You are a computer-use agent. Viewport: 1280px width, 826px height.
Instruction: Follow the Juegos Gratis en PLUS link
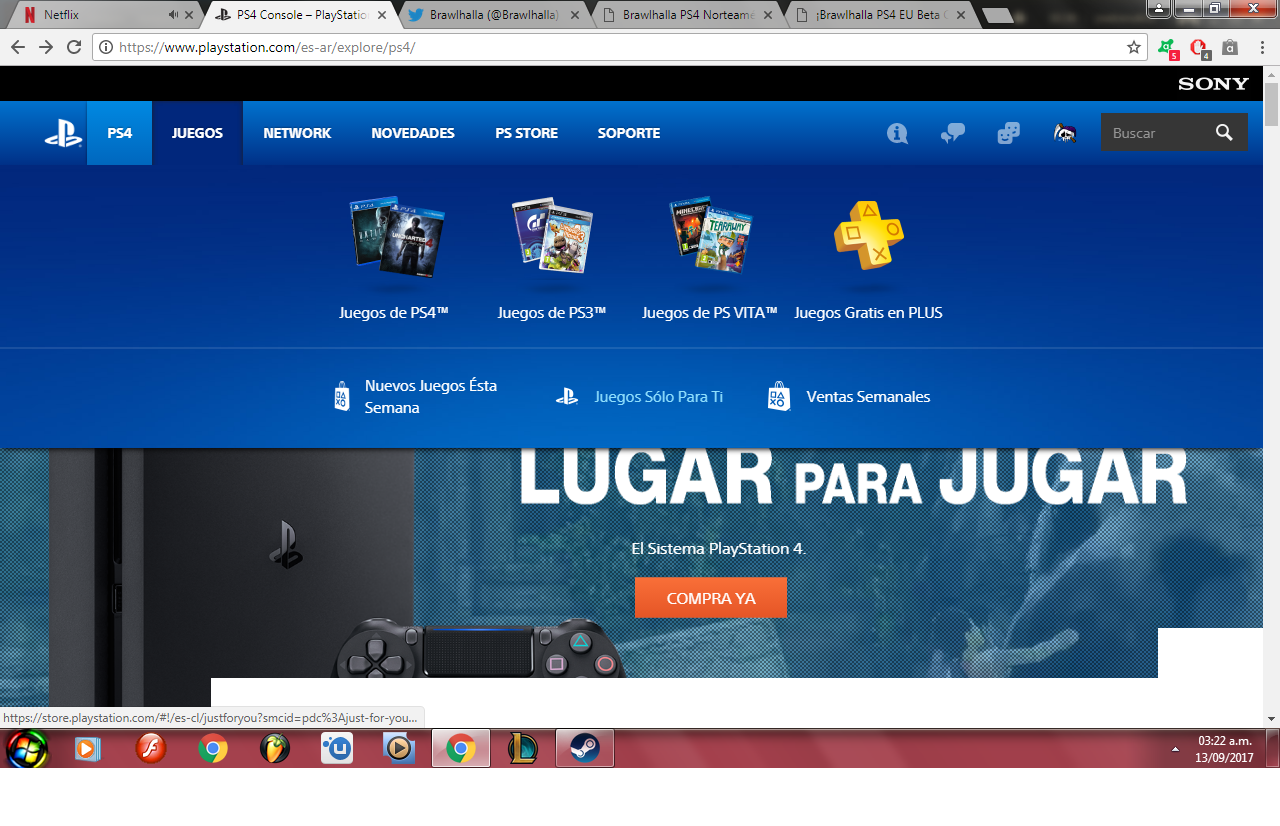[868, 313]
